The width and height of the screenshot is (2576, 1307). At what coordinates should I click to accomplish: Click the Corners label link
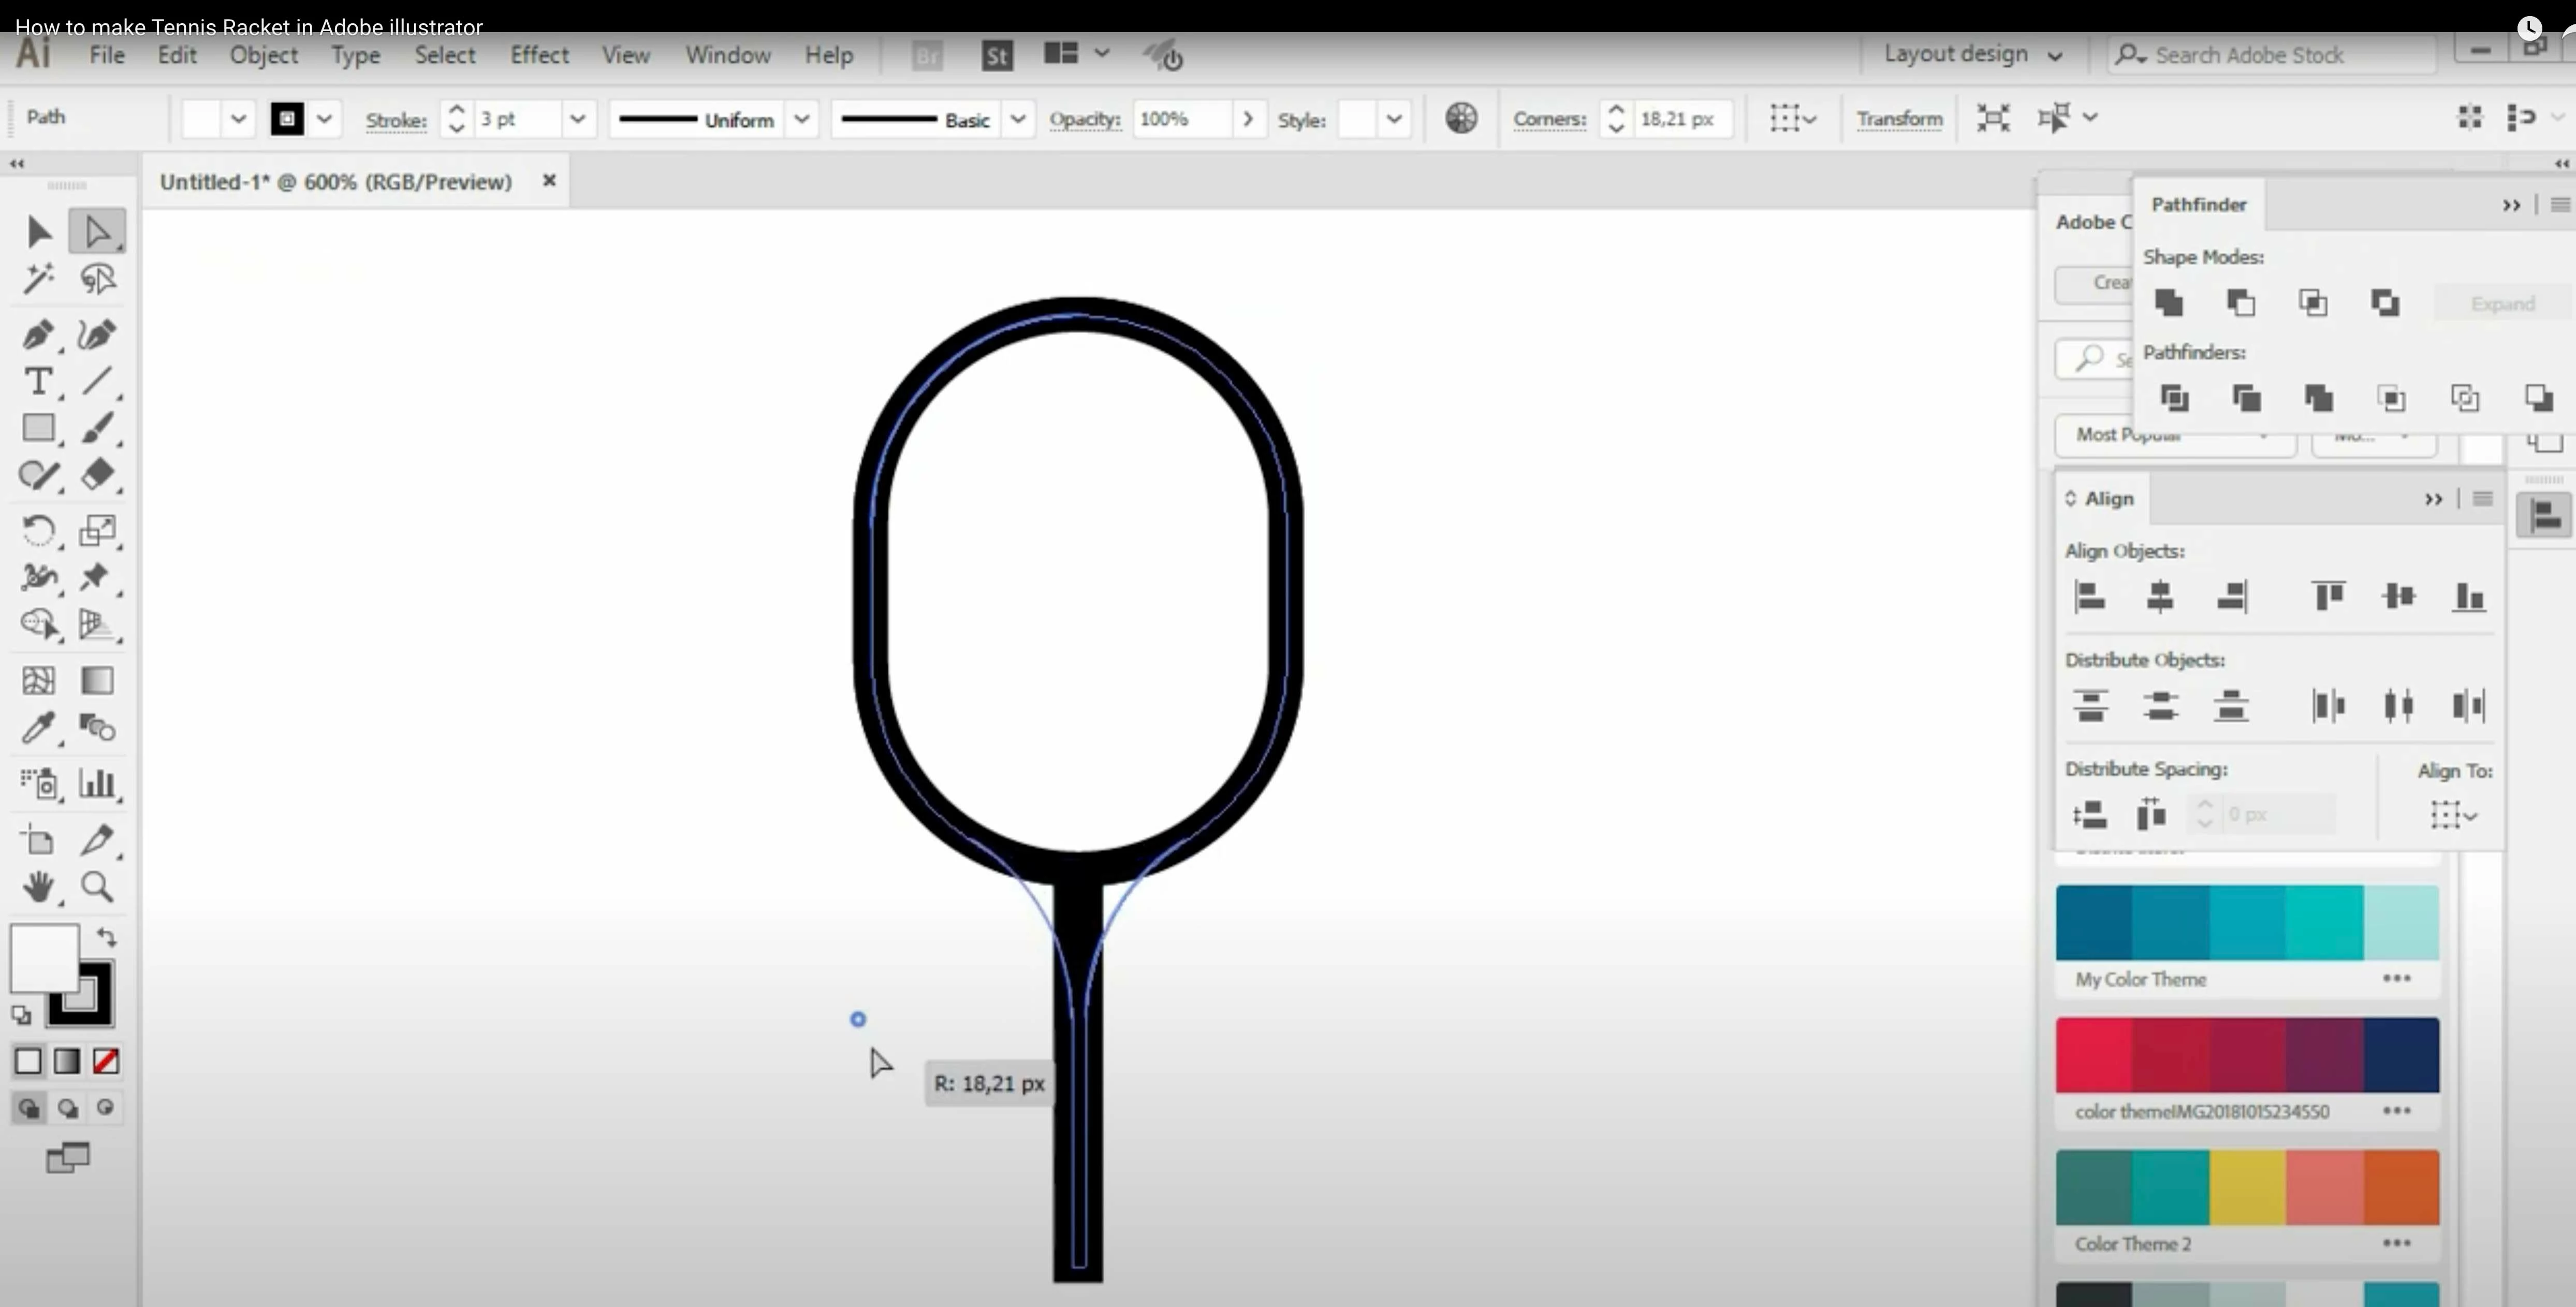(1549, 119)
